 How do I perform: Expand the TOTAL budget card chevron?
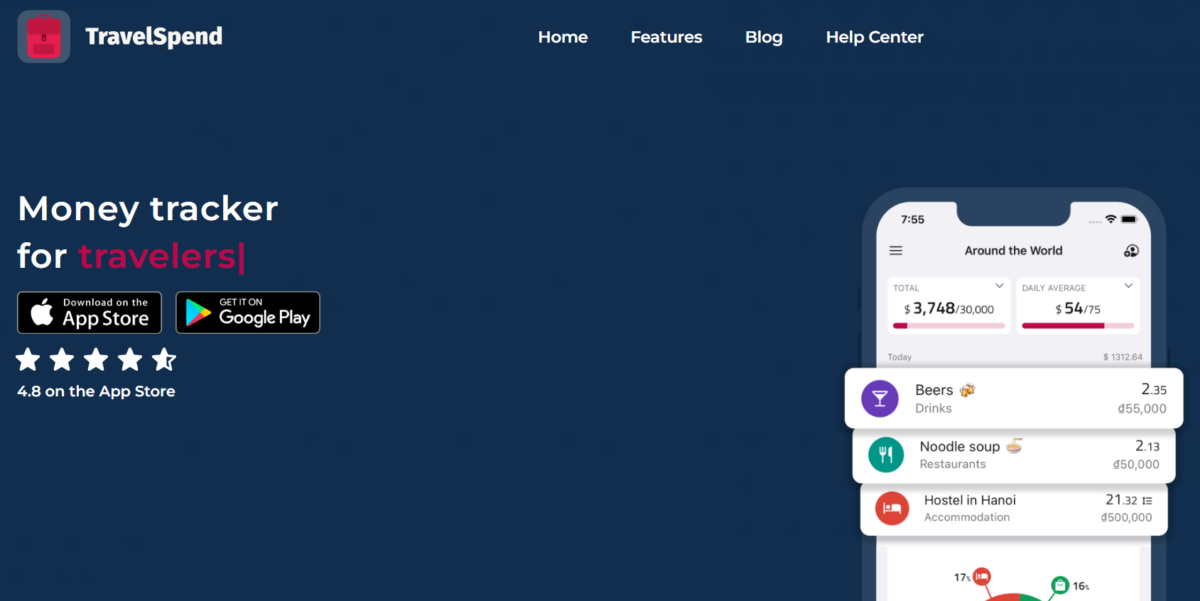point(999,286)
